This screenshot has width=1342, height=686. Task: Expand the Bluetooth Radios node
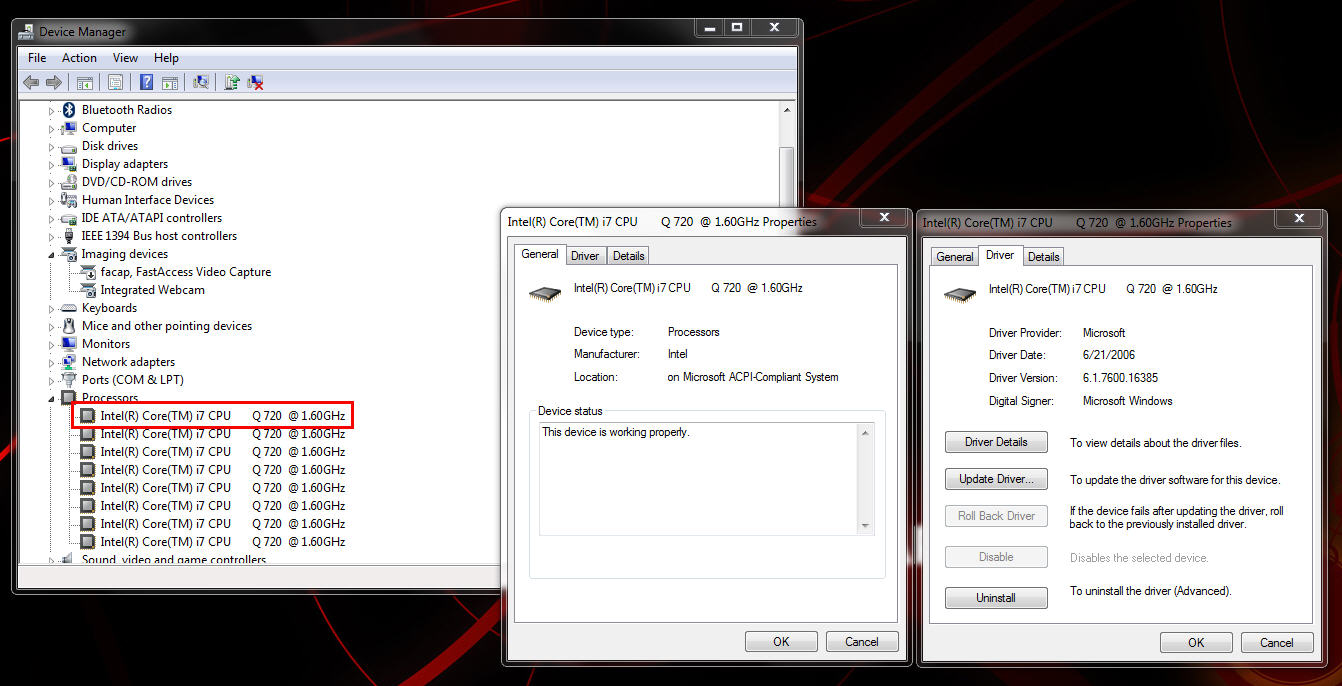pyautogui.click(x=52, y=110)
